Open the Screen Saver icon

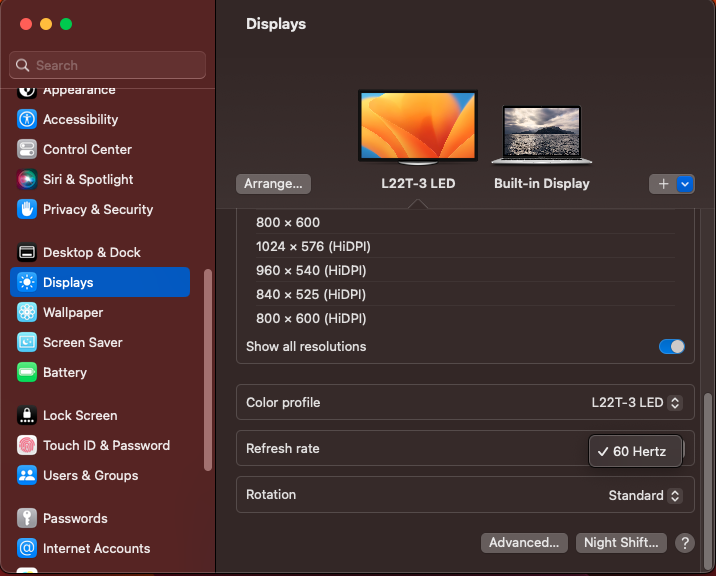(x=27, y=343)
